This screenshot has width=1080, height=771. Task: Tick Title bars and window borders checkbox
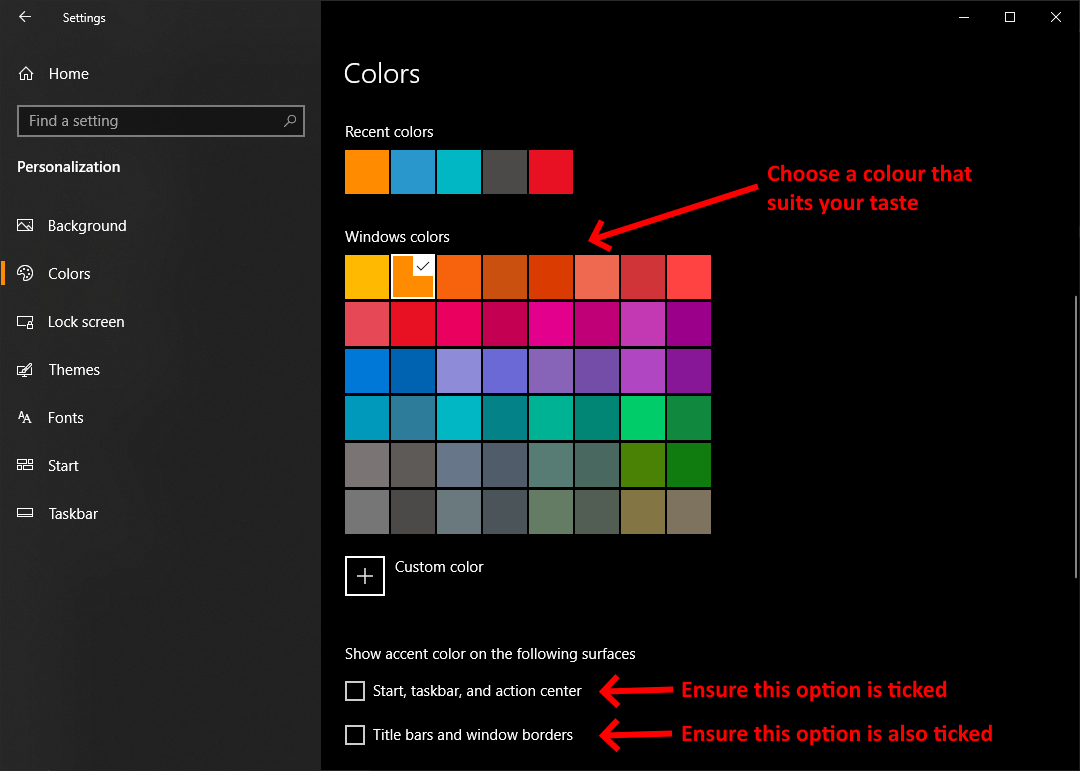355,734
